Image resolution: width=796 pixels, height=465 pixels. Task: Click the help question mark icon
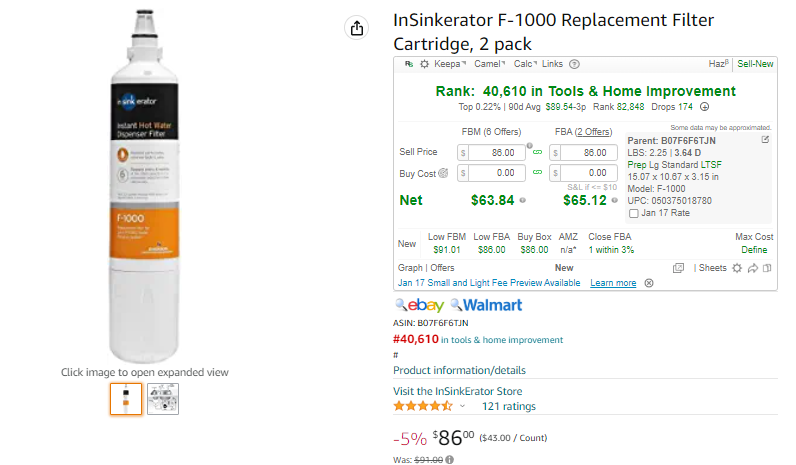(x=574, y=64)
